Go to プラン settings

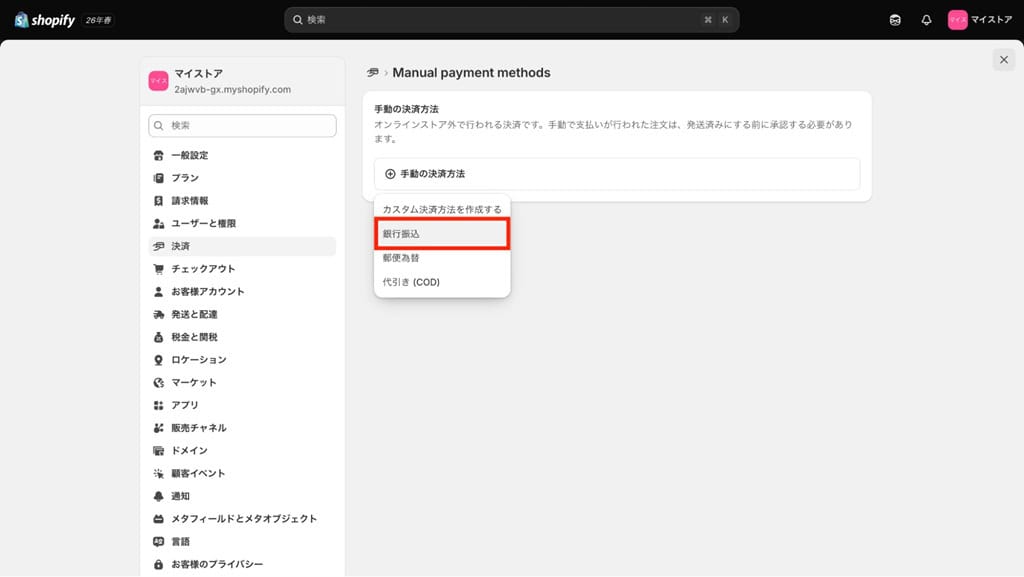coord(242,178)
